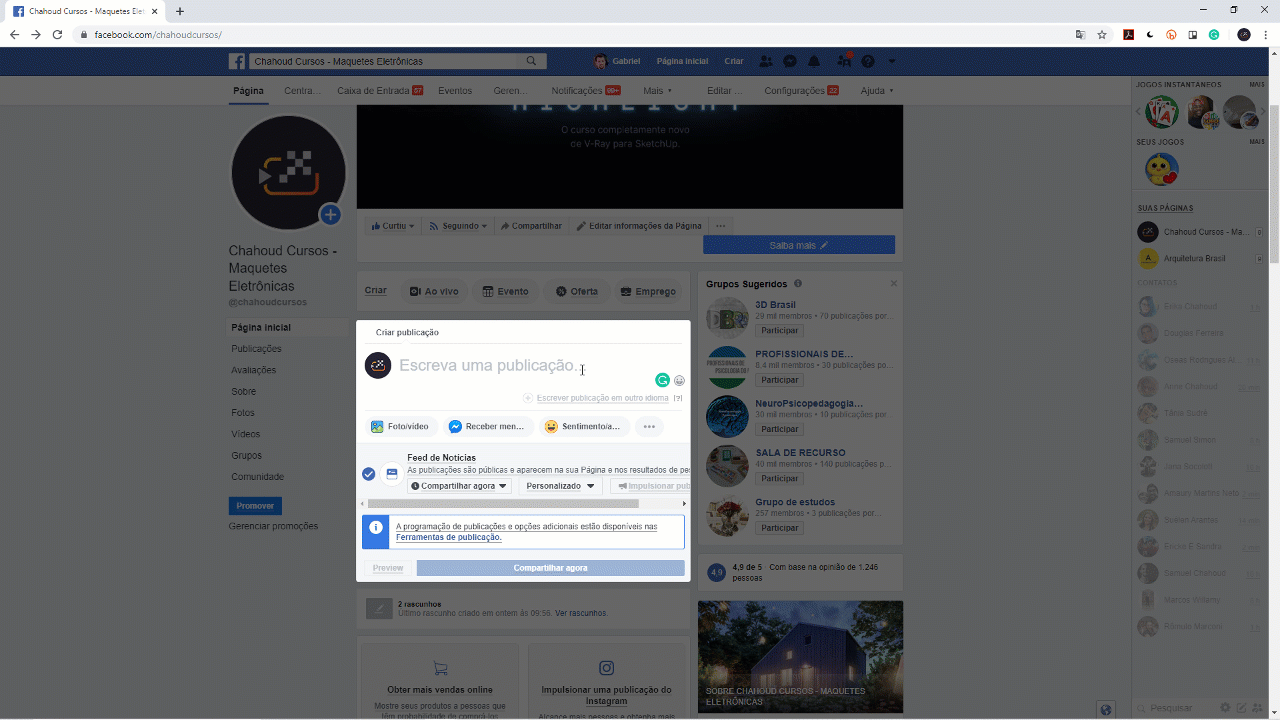Open the Ferramentas de publicação link
1280x720 pixels.
click(449, 537)
